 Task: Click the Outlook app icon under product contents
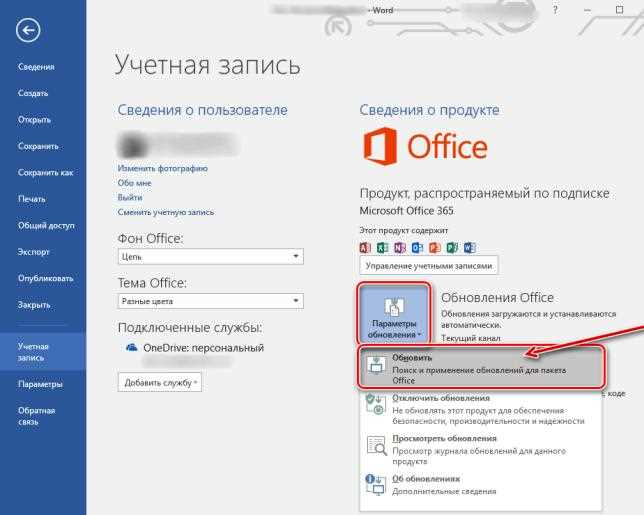pos(417,248)
